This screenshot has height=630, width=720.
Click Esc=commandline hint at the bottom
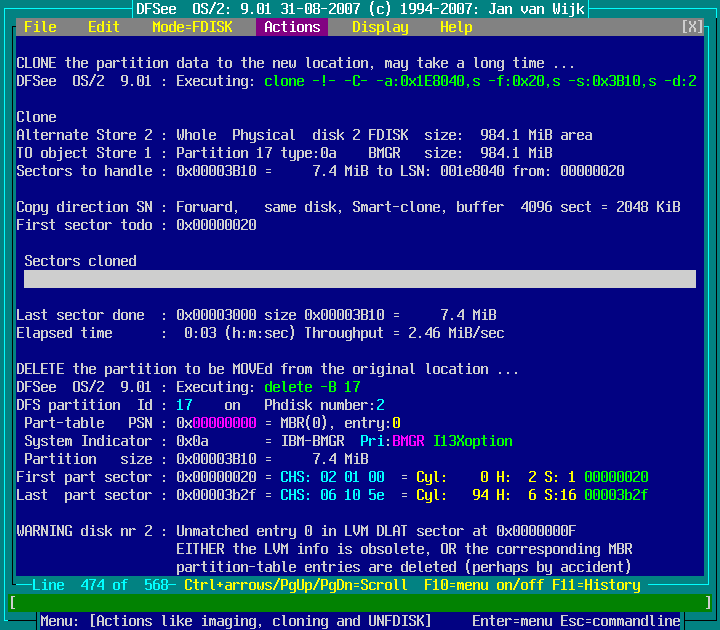coord(620,621)
